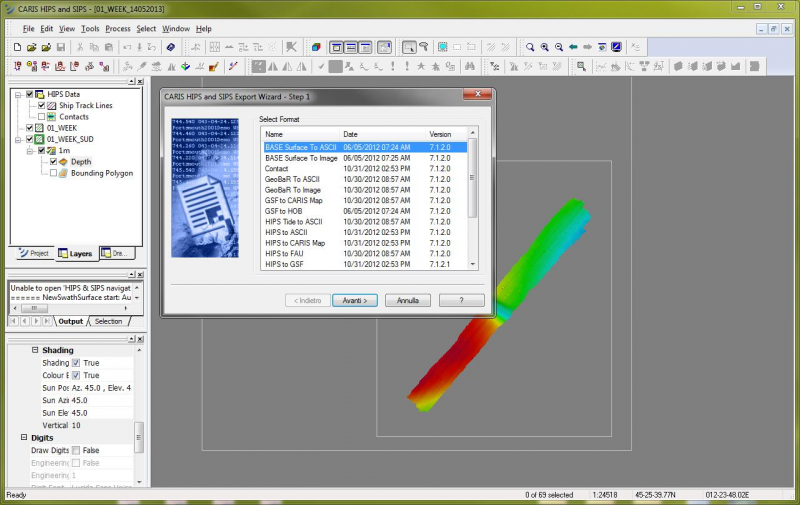This screenshot has height=505, width=800.
Task: Collapse the HIPS Data tree node
Action: pyautogui.click(x=18, y=94)
